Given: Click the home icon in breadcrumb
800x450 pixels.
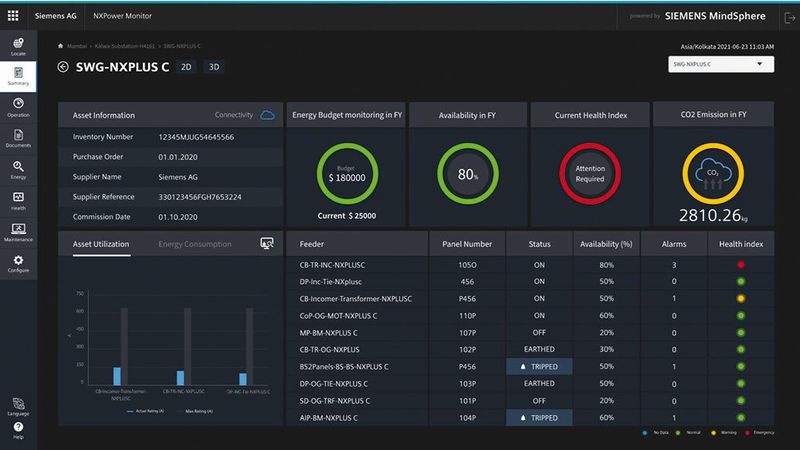Looking at the screenshot, I should click(61, 46).
